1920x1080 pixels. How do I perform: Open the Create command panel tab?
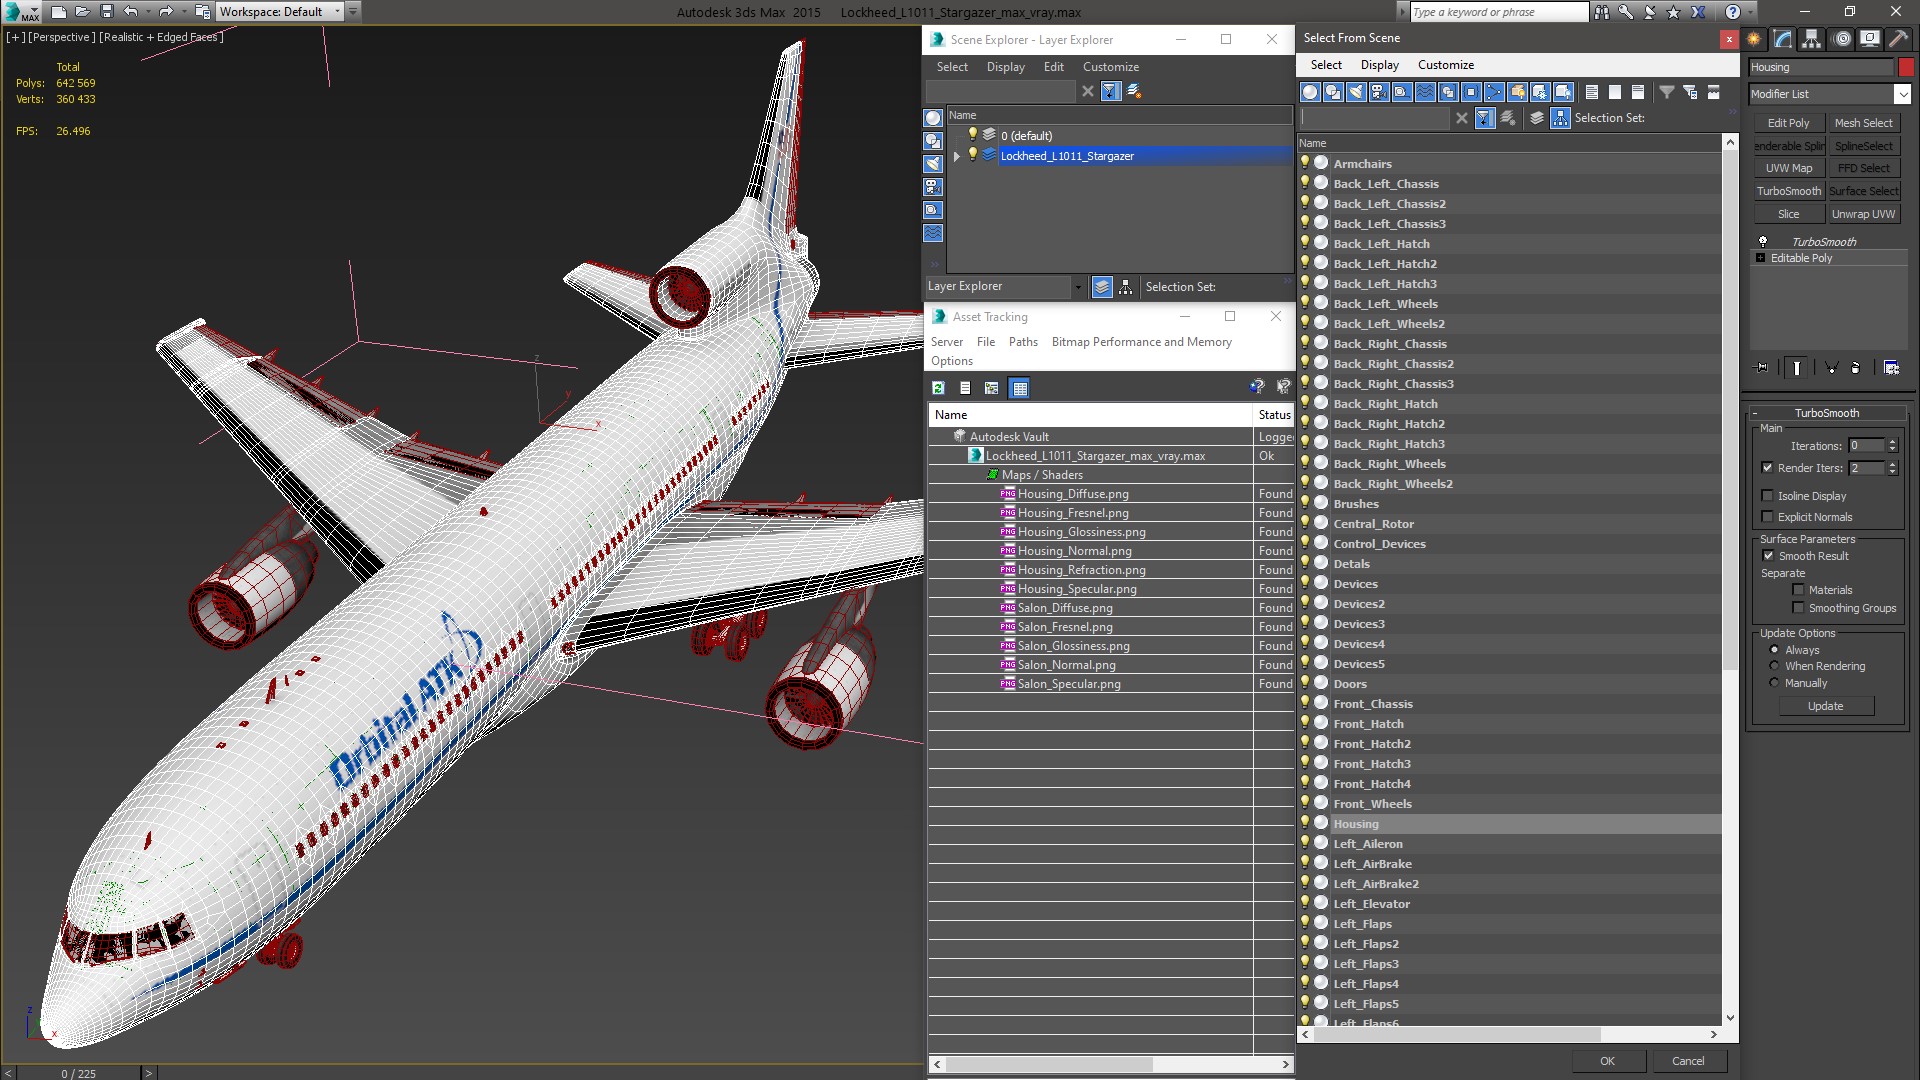(1754, 39)
